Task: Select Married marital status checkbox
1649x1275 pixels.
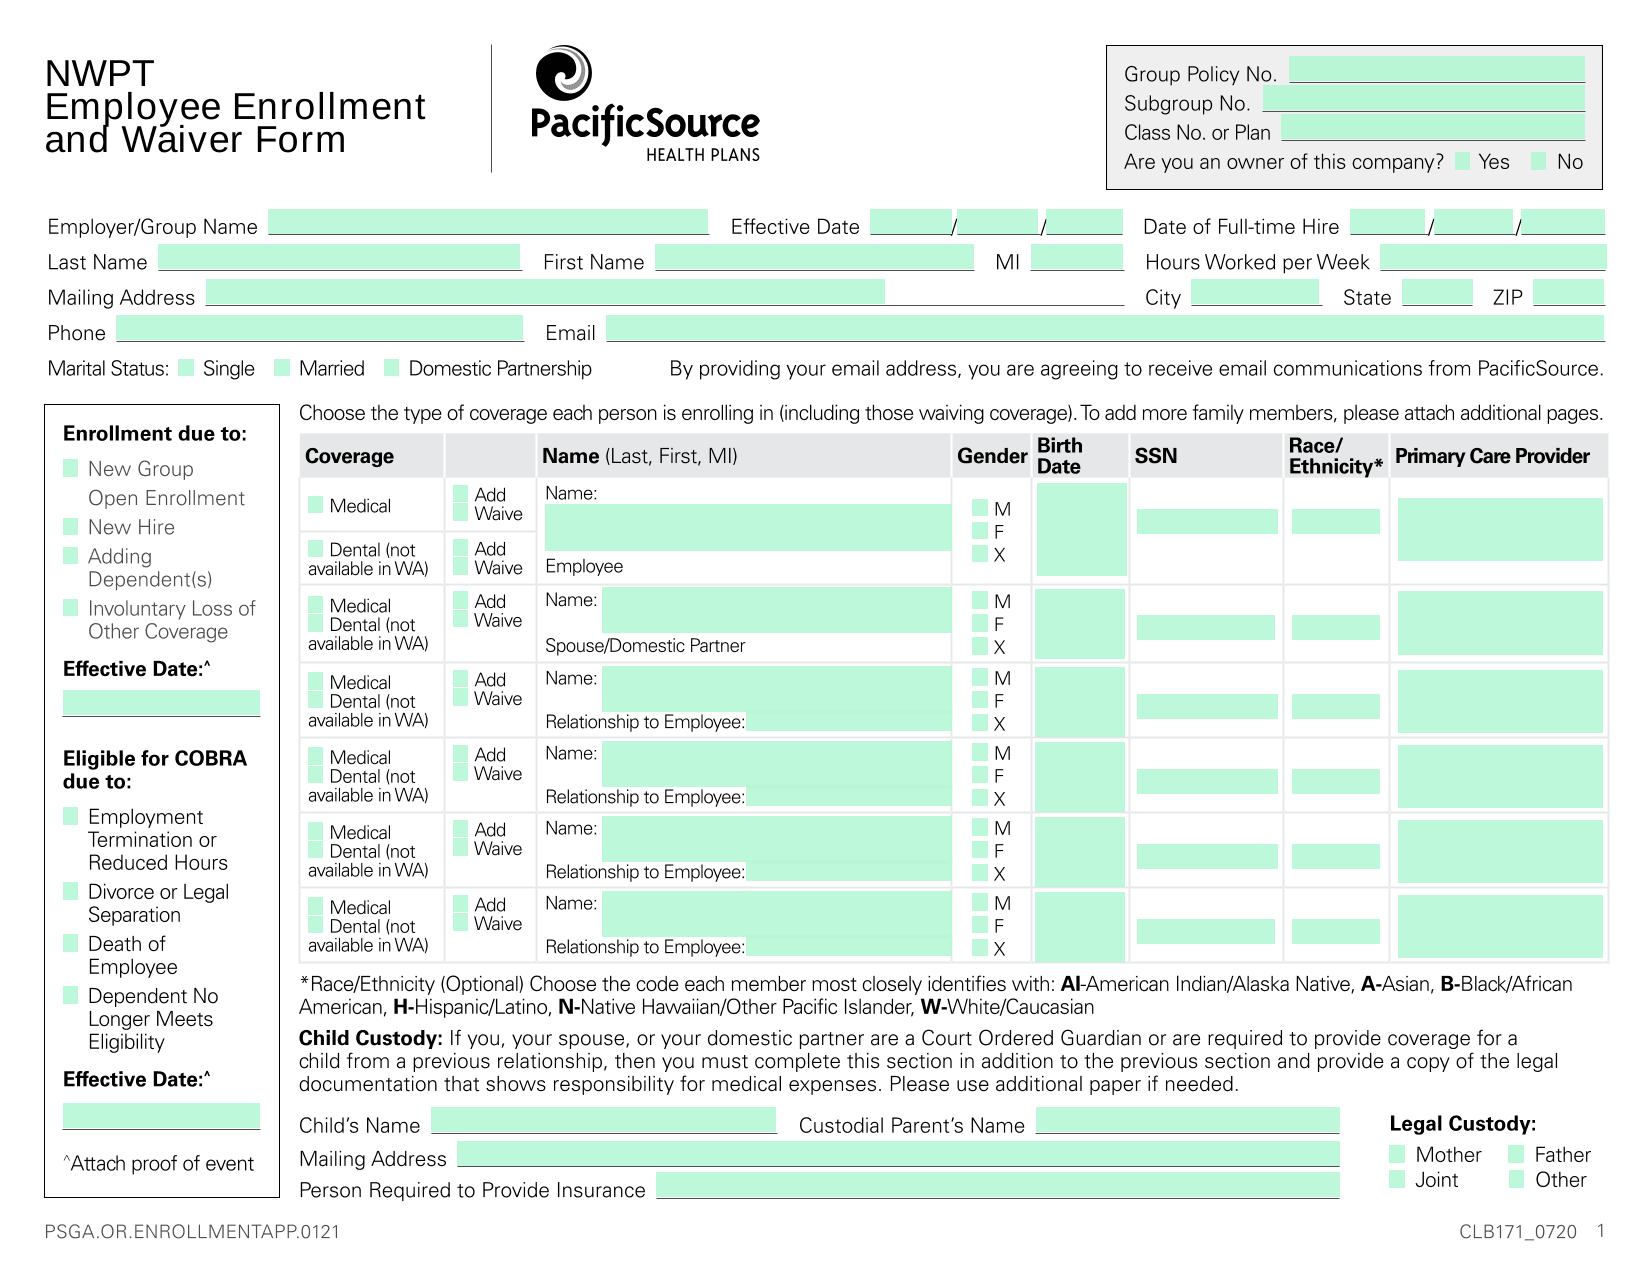Action: 282,368
